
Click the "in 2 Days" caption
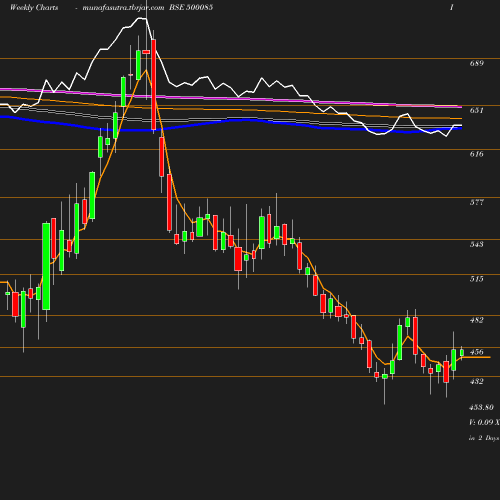coord(484,438)
